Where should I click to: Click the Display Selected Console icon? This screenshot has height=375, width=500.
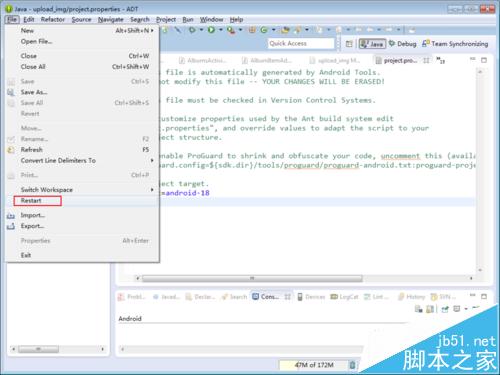(457, 309)
